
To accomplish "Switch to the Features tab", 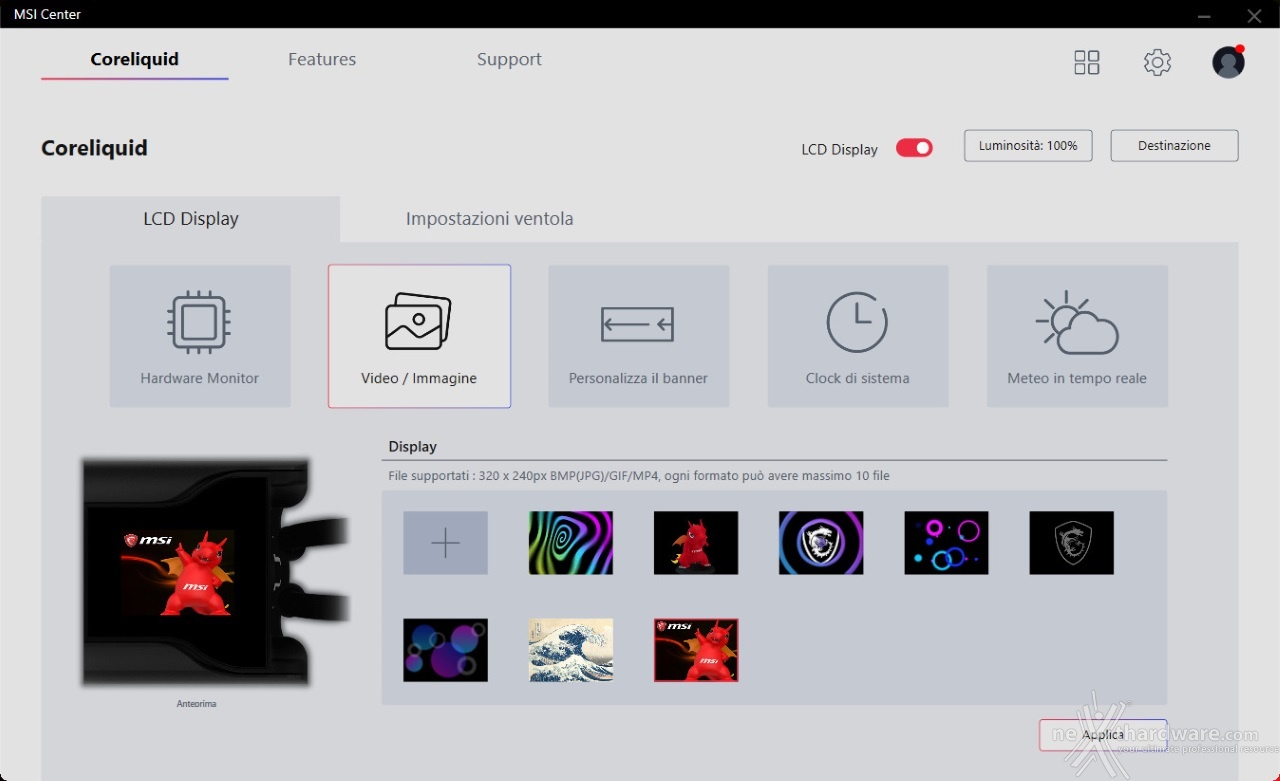I will tap(322, 60).
